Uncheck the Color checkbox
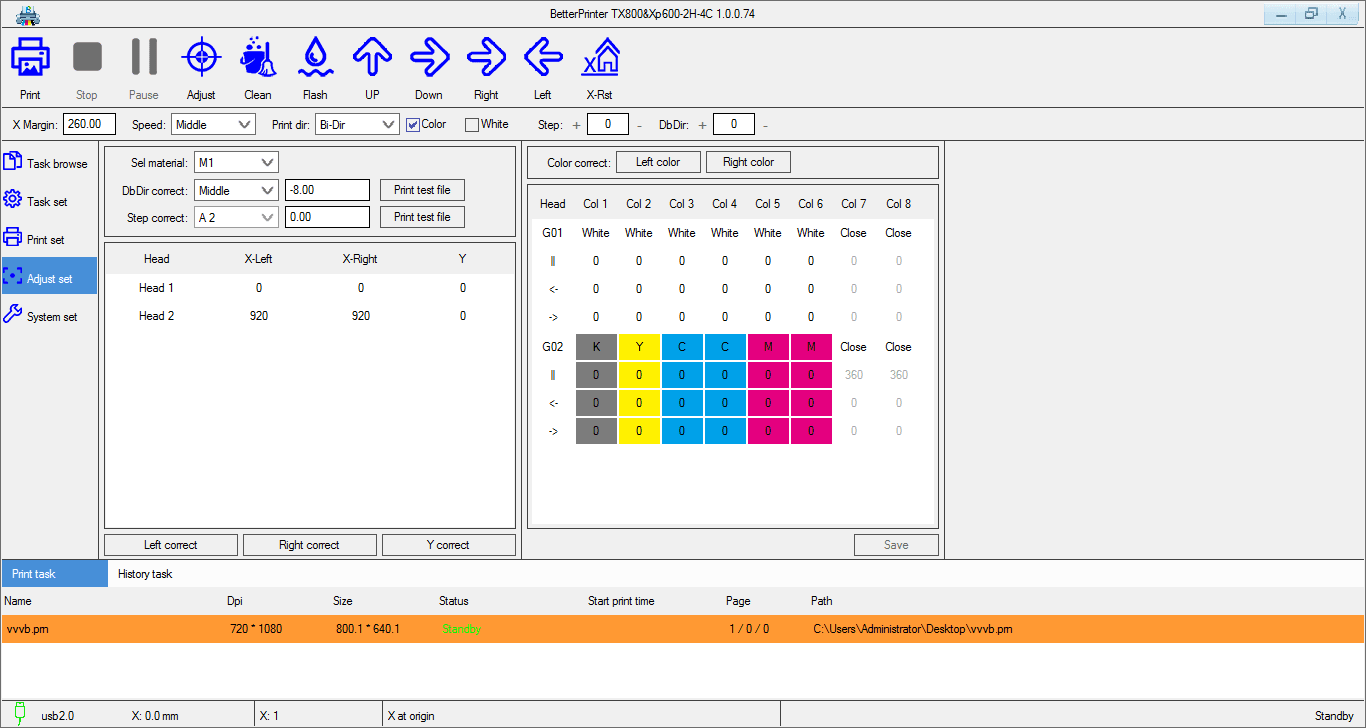1366x728 pixels. 413,125
